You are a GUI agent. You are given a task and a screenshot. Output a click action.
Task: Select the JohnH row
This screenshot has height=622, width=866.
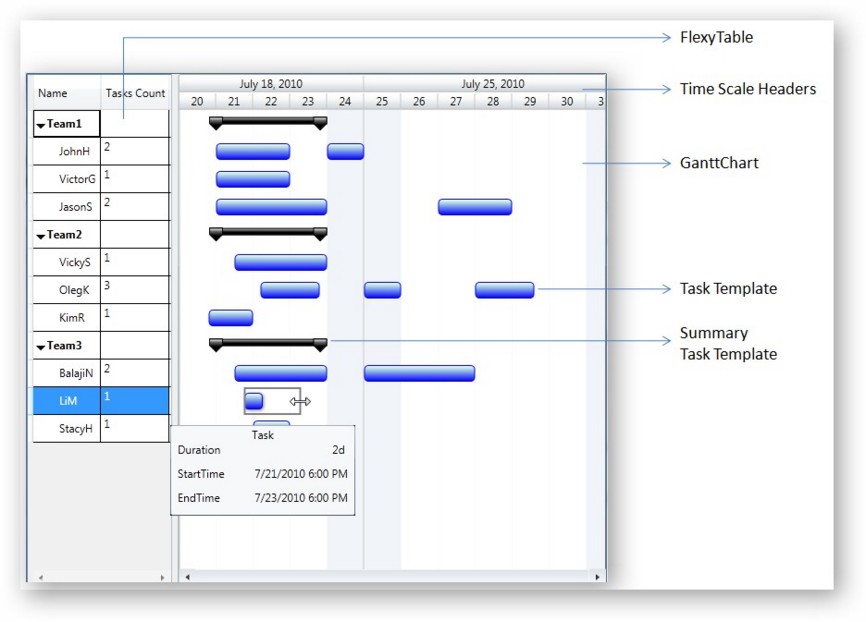[x=74, y=152]
